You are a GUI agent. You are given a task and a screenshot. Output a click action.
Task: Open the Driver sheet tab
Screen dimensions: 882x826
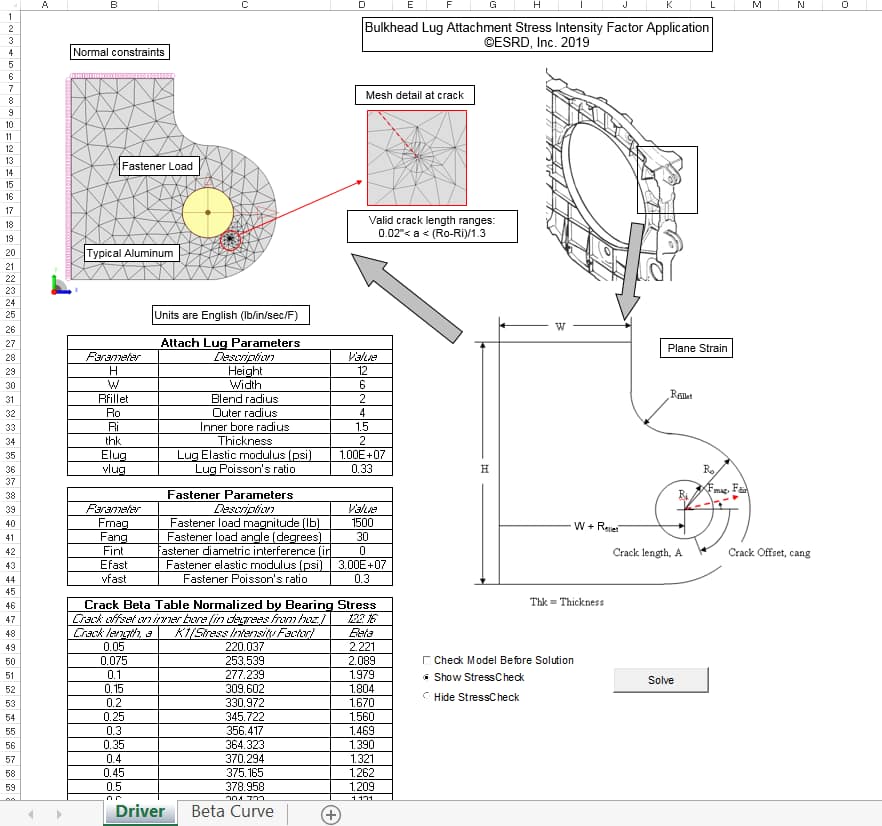(139, 811)
